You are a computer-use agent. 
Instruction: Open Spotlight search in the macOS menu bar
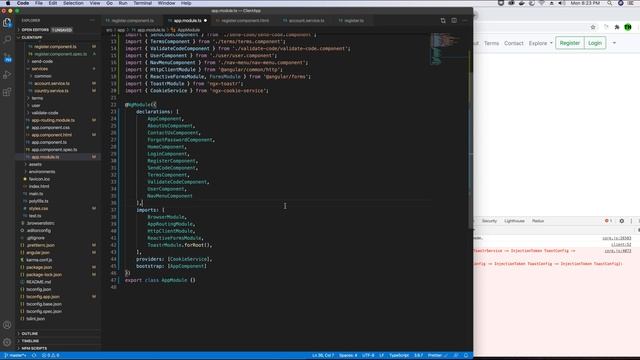click(x=609, y=3)
